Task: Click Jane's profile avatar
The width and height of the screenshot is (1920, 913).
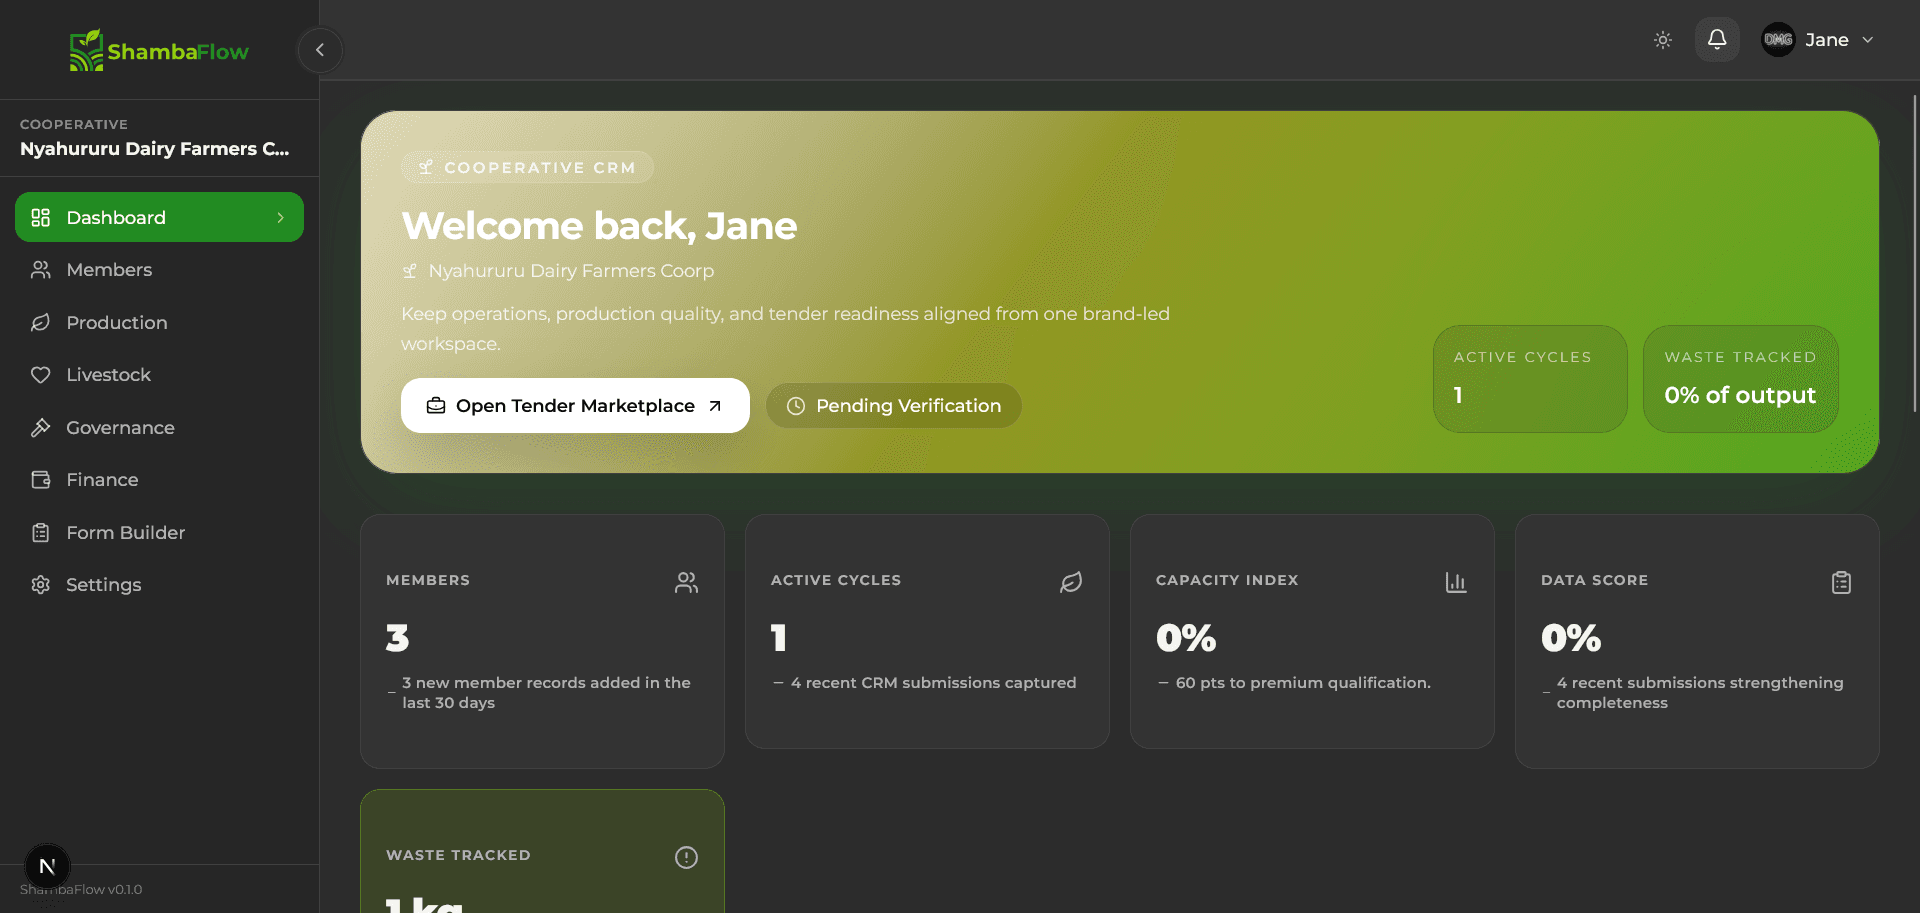Action: point(1778,40)
